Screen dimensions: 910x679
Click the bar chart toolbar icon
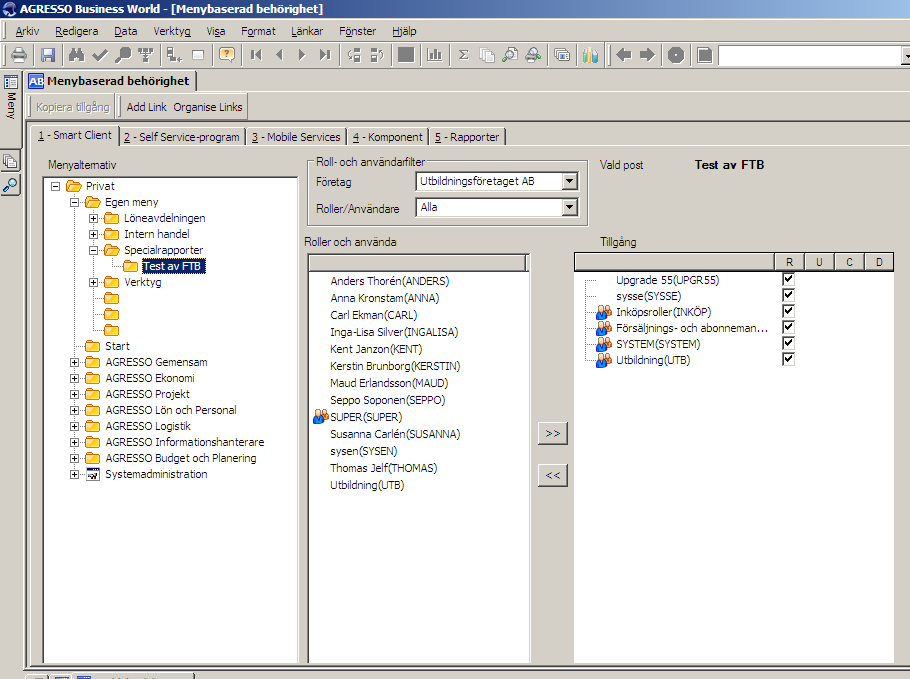434,55
